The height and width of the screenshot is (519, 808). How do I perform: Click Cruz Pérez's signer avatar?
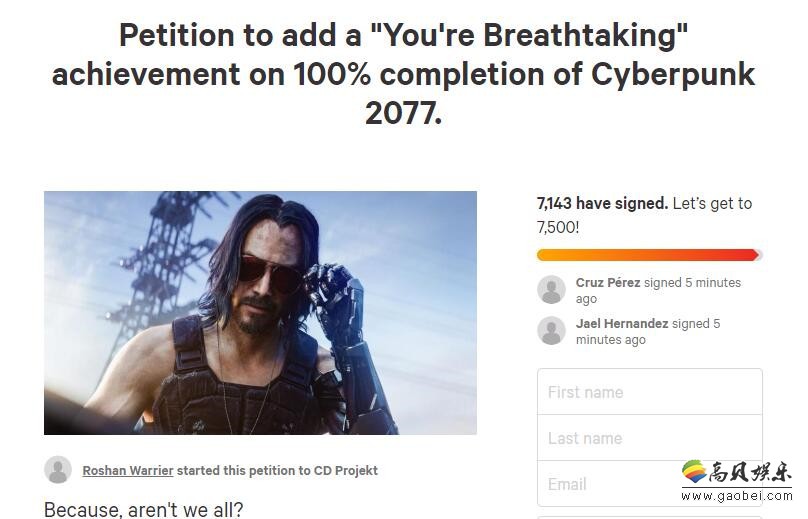551,290
